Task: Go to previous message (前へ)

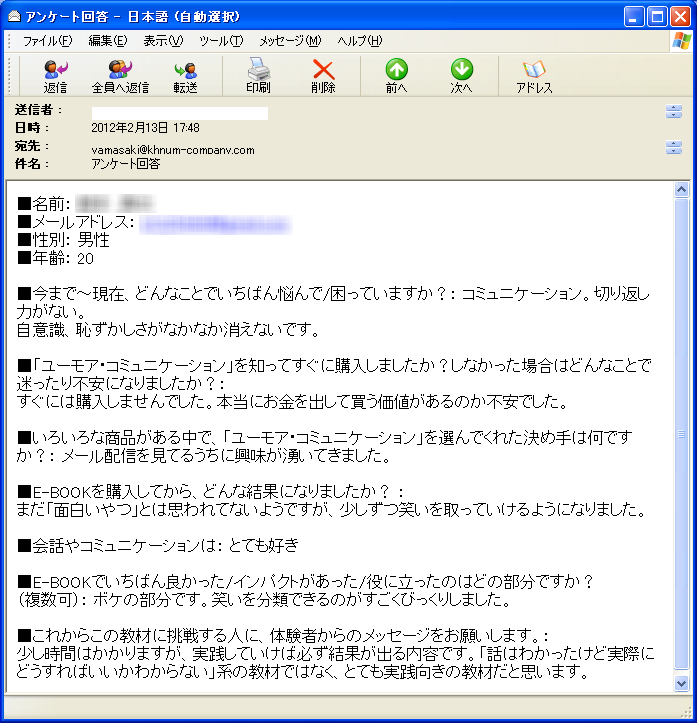Action: 397,76
